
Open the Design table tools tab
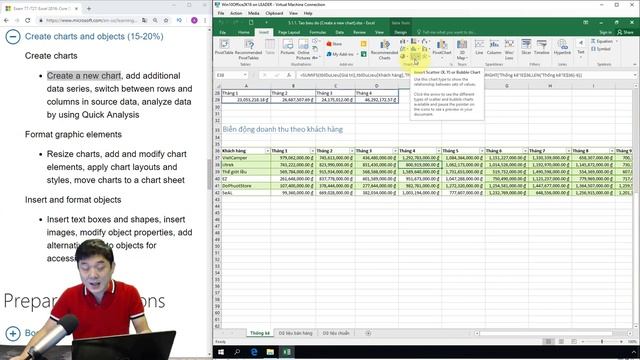click(400, 32)
